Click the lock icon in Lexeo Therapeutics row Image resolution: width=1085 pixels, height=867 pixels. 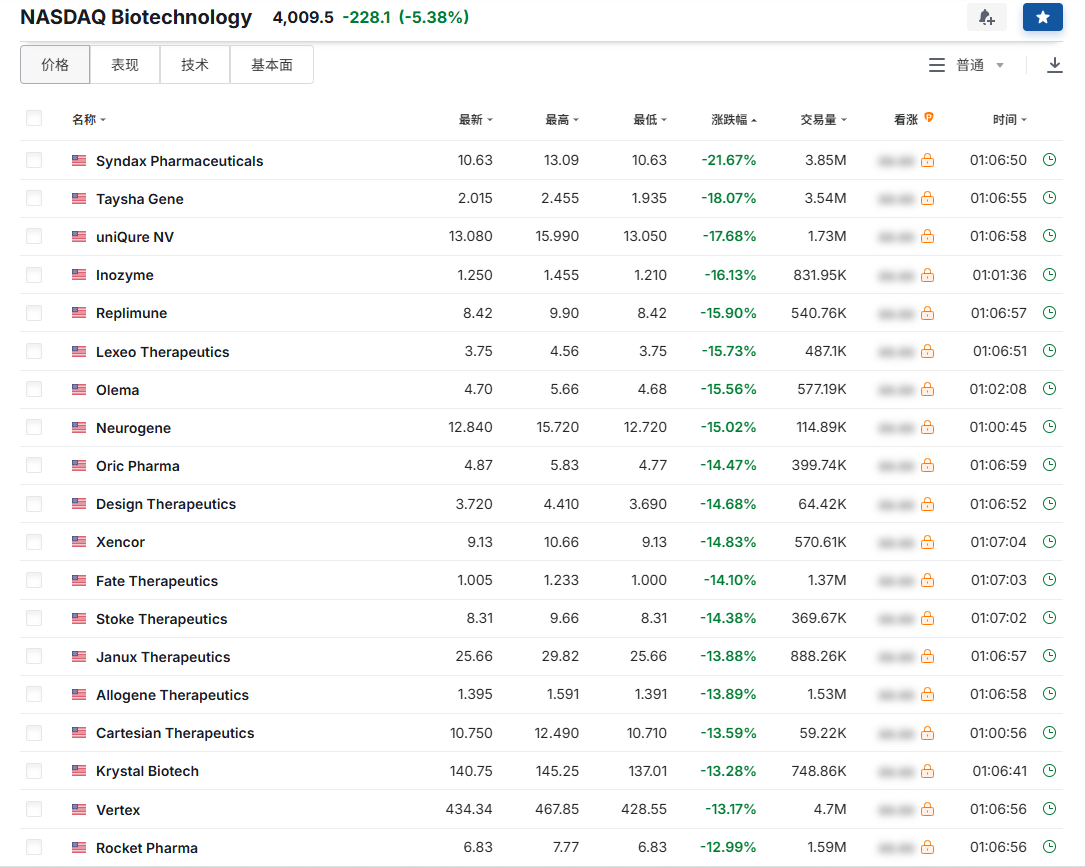click(927, 352)
